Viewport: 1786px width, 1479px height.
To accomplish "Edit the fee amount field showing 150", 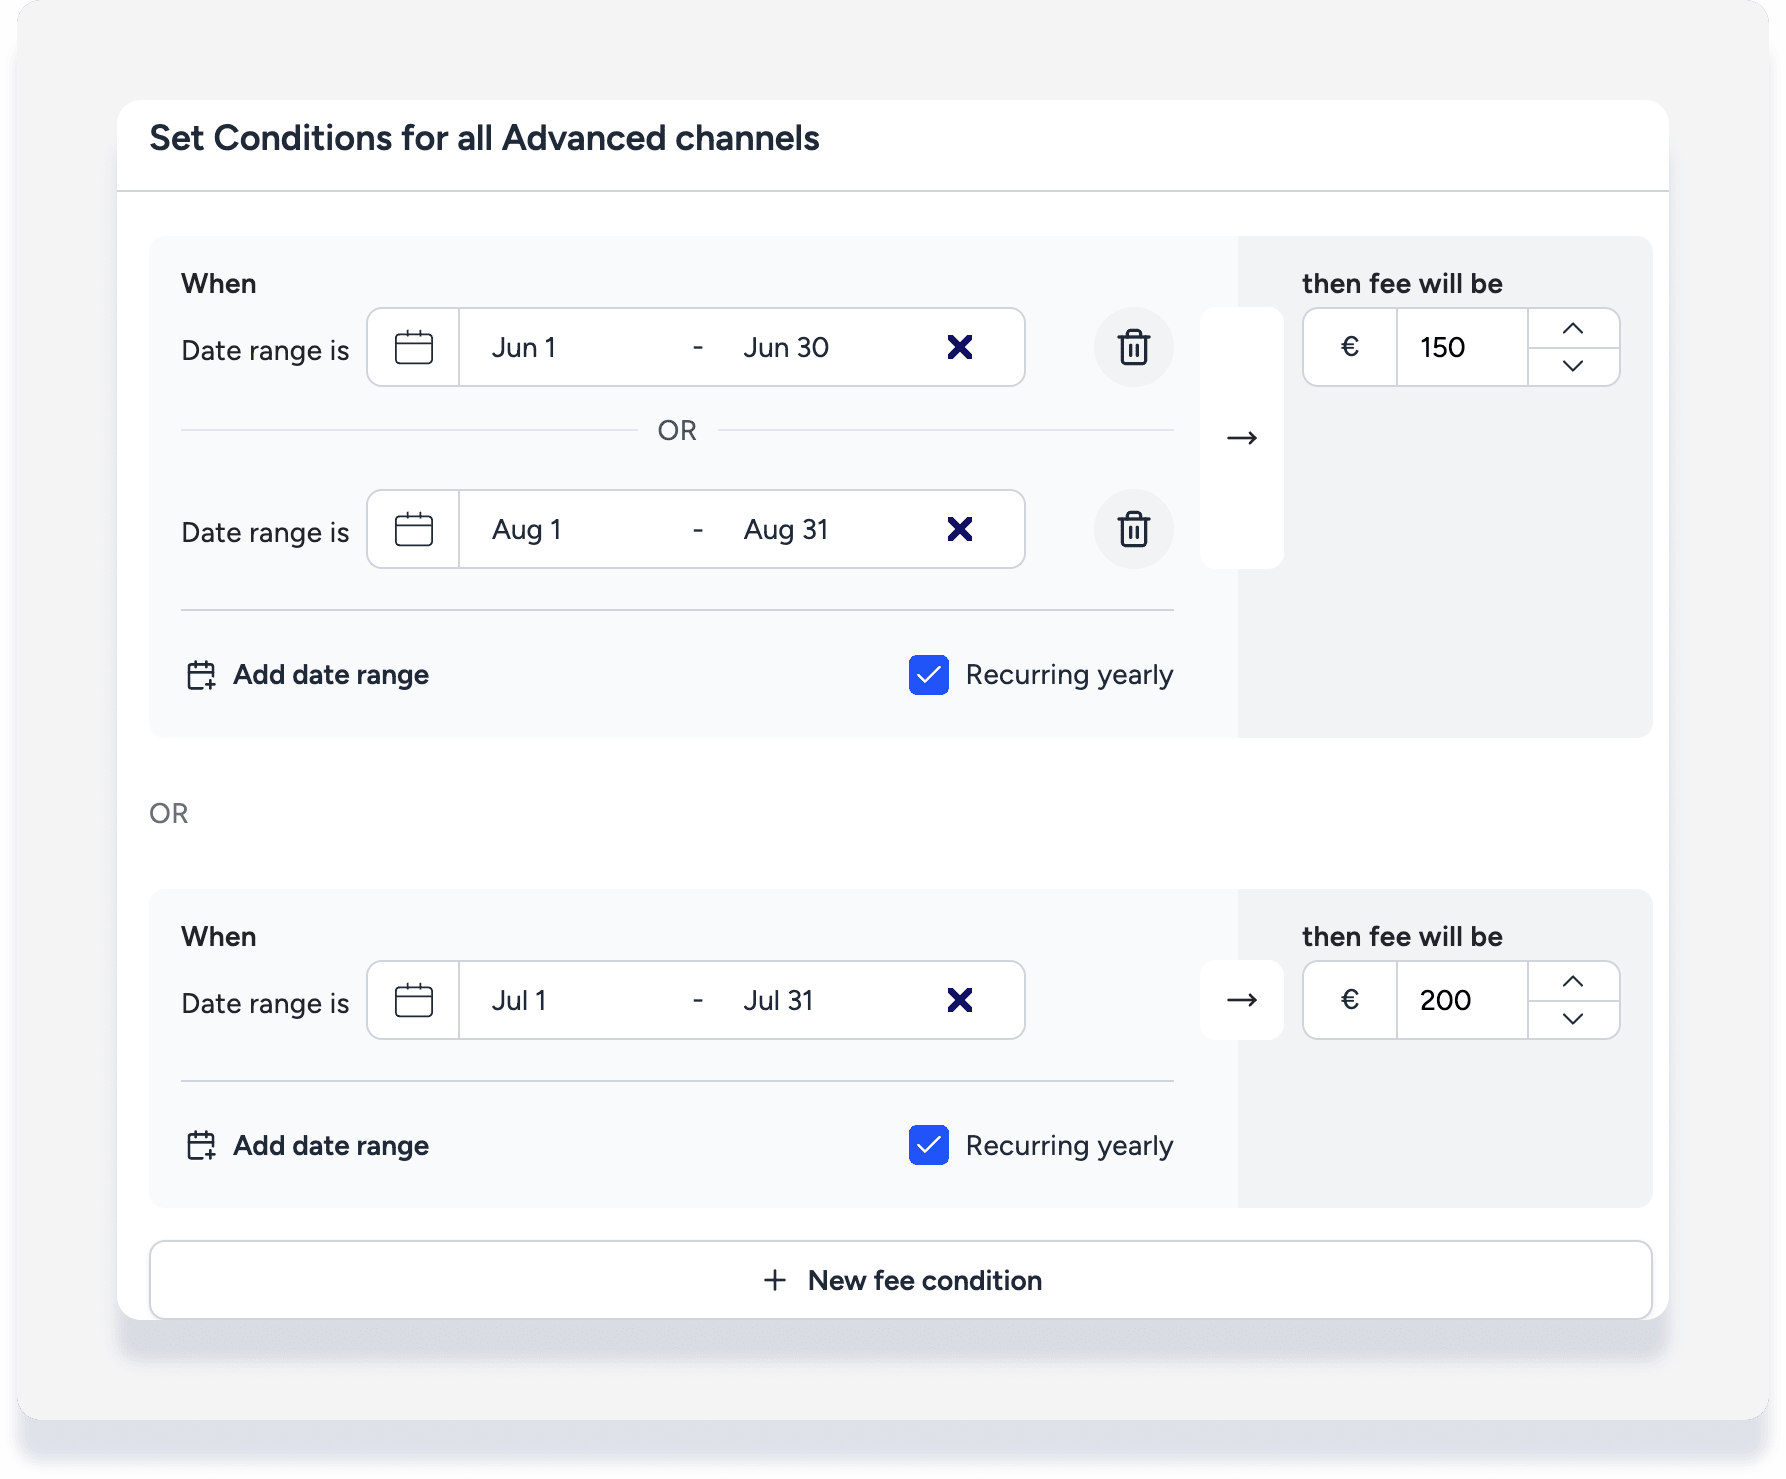I will point(1460,348).
